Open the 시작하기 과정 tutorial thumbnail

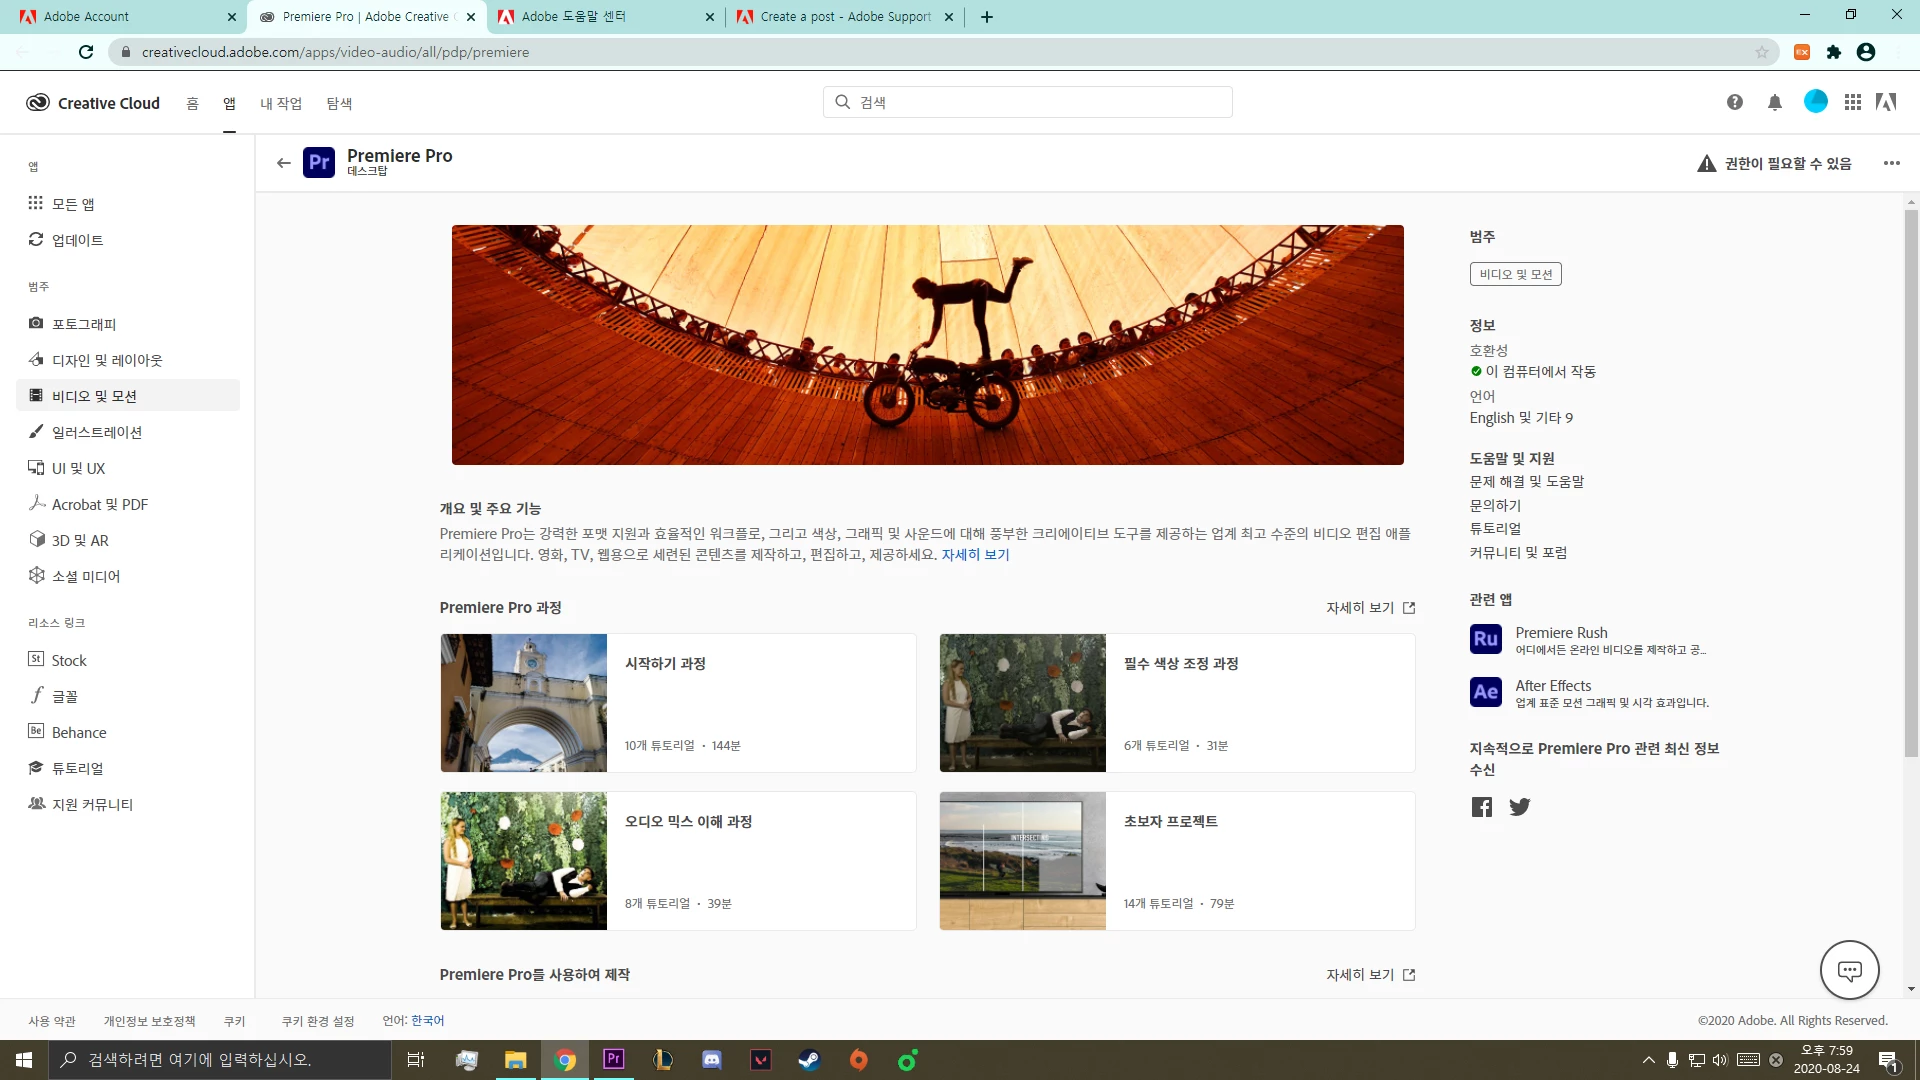click(524, 703)
